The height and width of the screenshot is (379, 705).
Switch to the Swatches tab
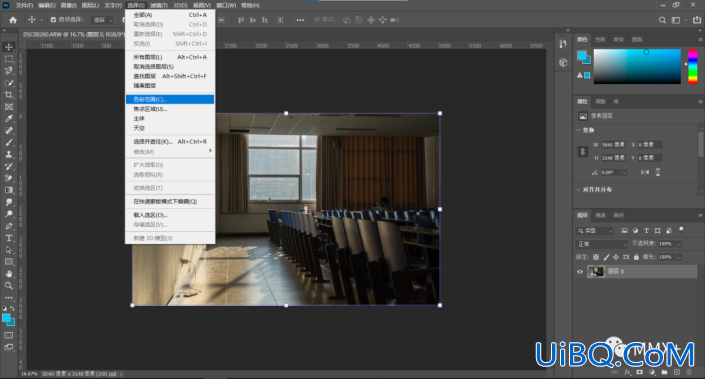tap(600, 40)
